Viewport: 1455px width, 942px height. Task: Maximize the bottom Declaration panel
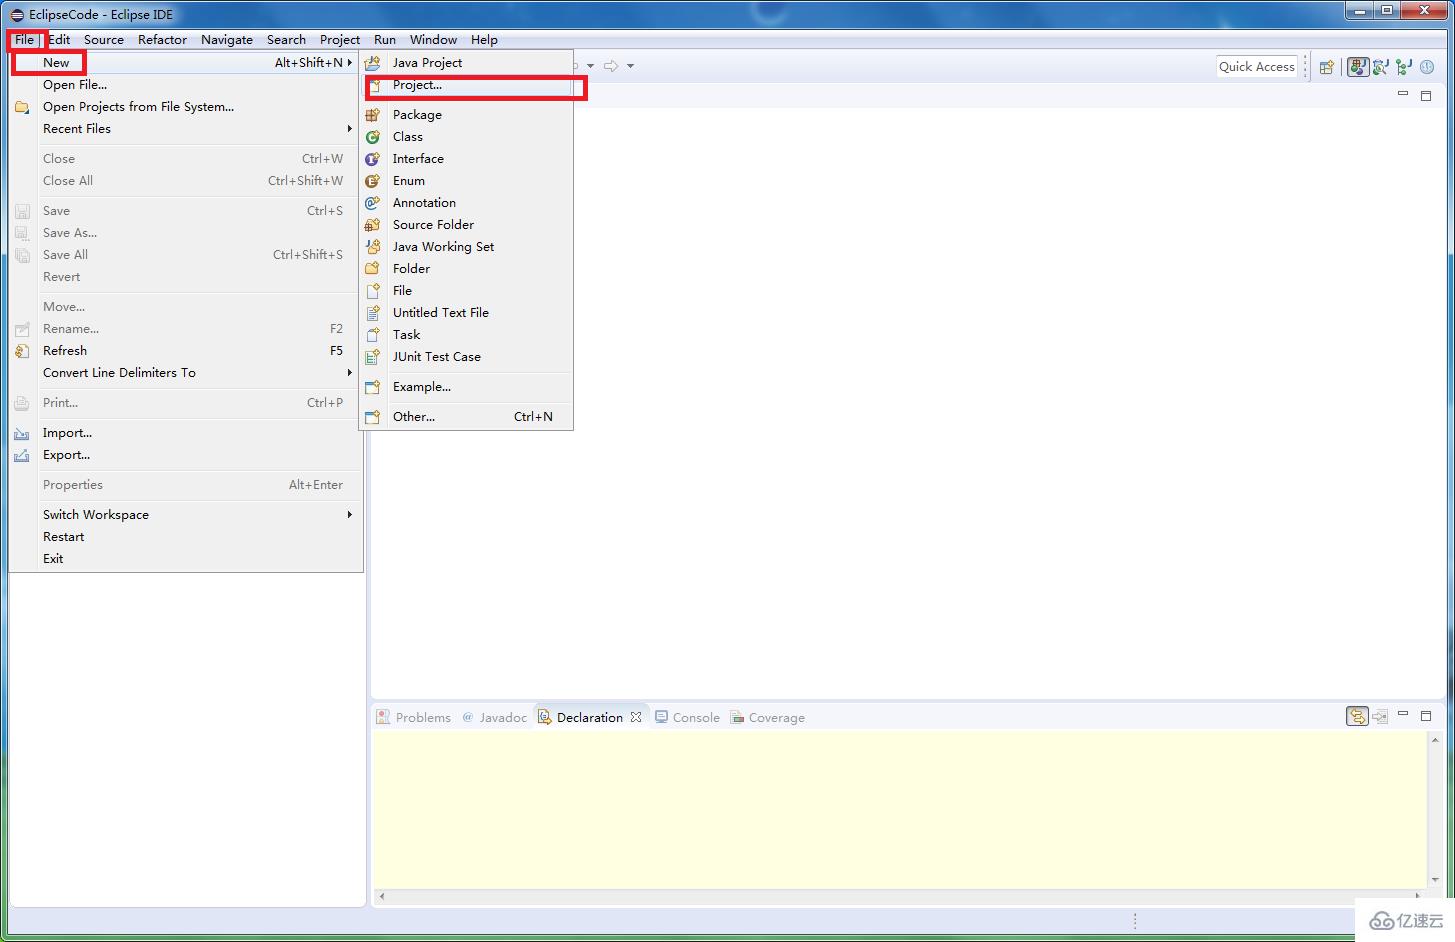click(1426, 716)
